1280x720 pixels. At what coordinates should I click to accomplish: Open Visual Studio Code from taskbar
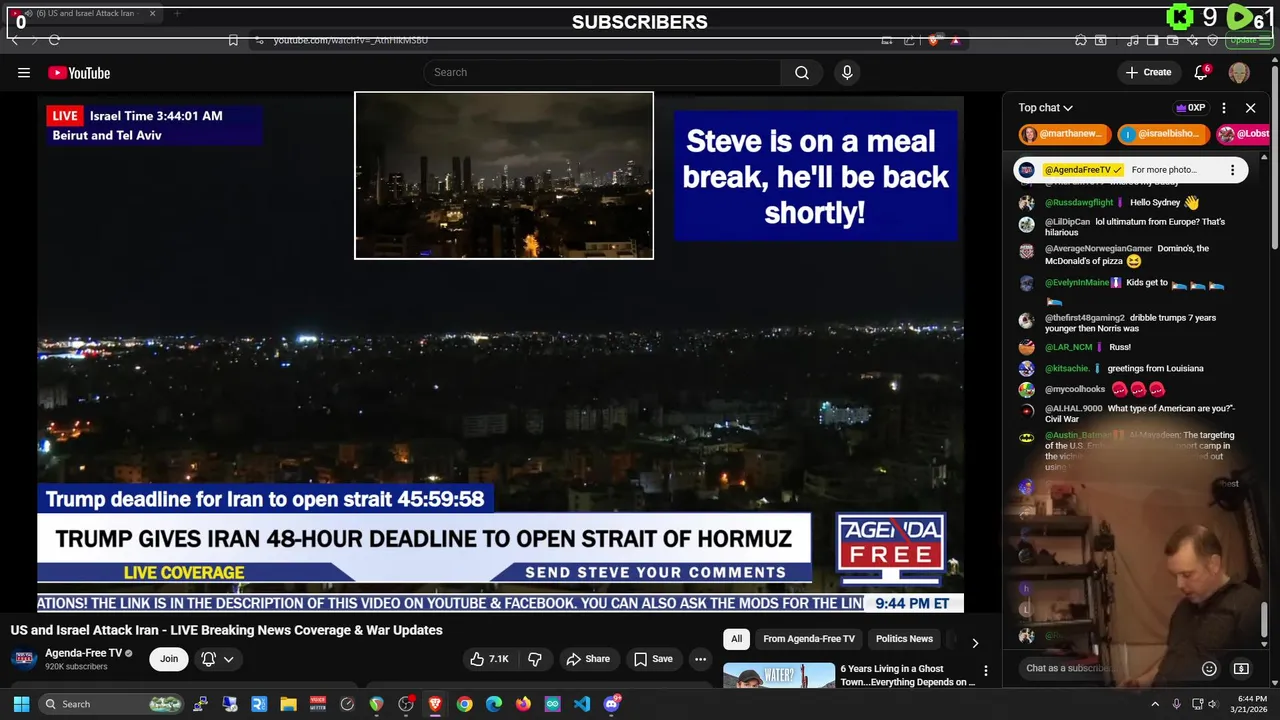pyautogui.click(x=582, y=704)
